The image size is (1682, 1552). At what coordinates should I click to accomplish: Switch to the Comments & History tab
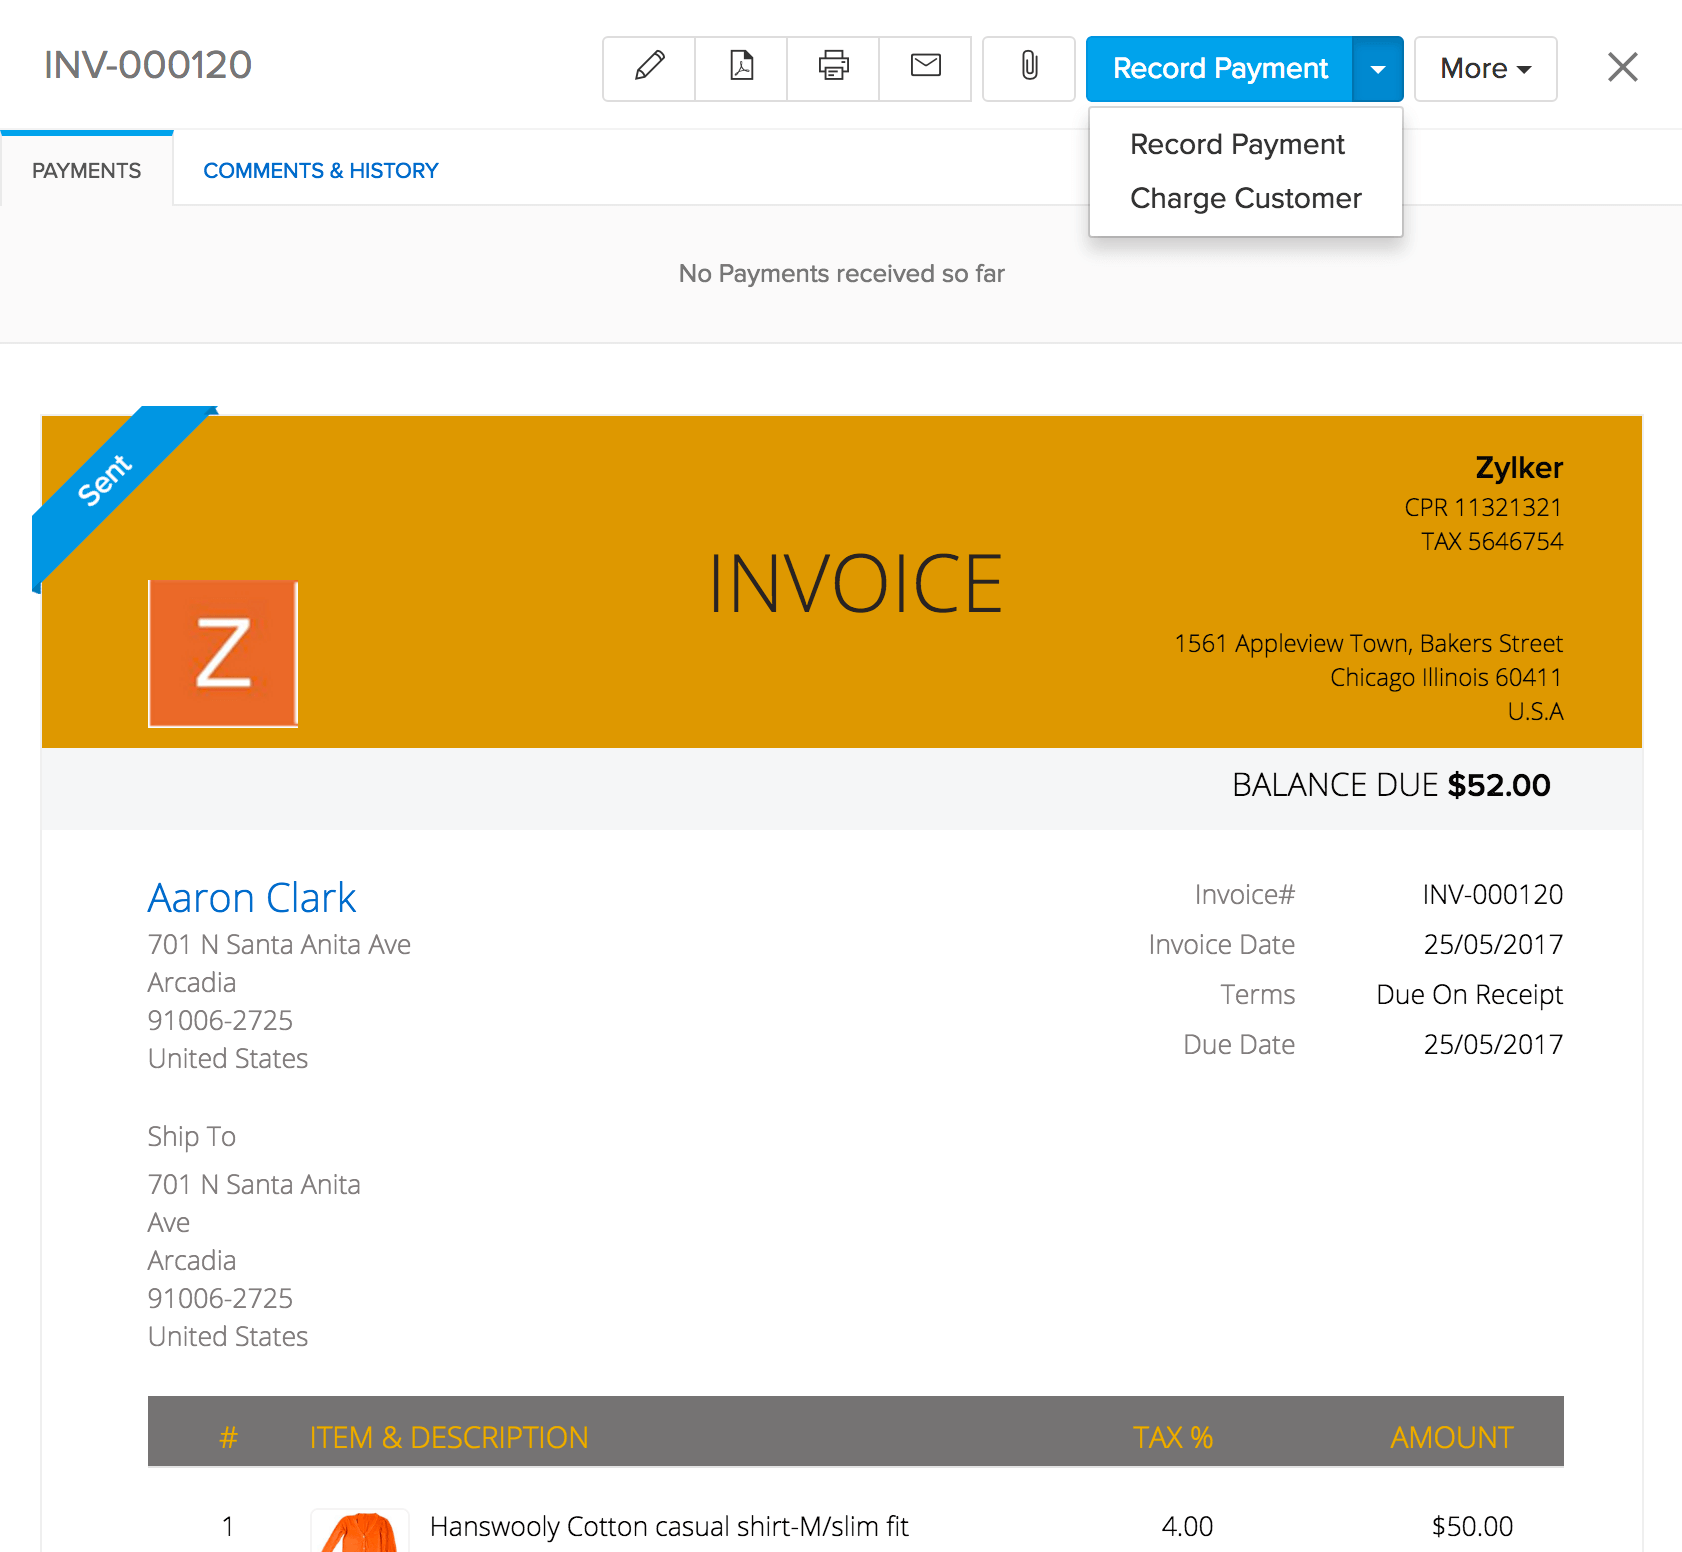tap(320, 170)
